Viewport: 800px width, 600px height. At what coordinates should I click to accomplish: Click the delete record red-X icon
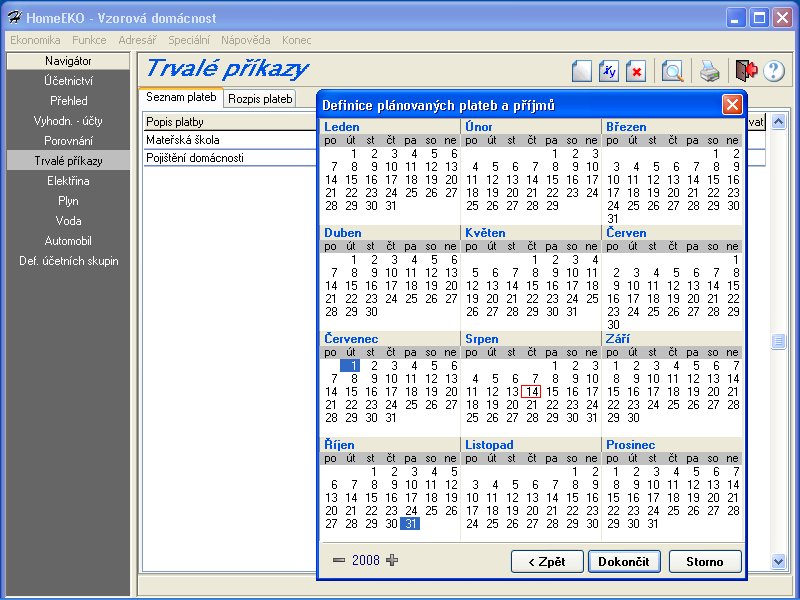click(636, 71)
